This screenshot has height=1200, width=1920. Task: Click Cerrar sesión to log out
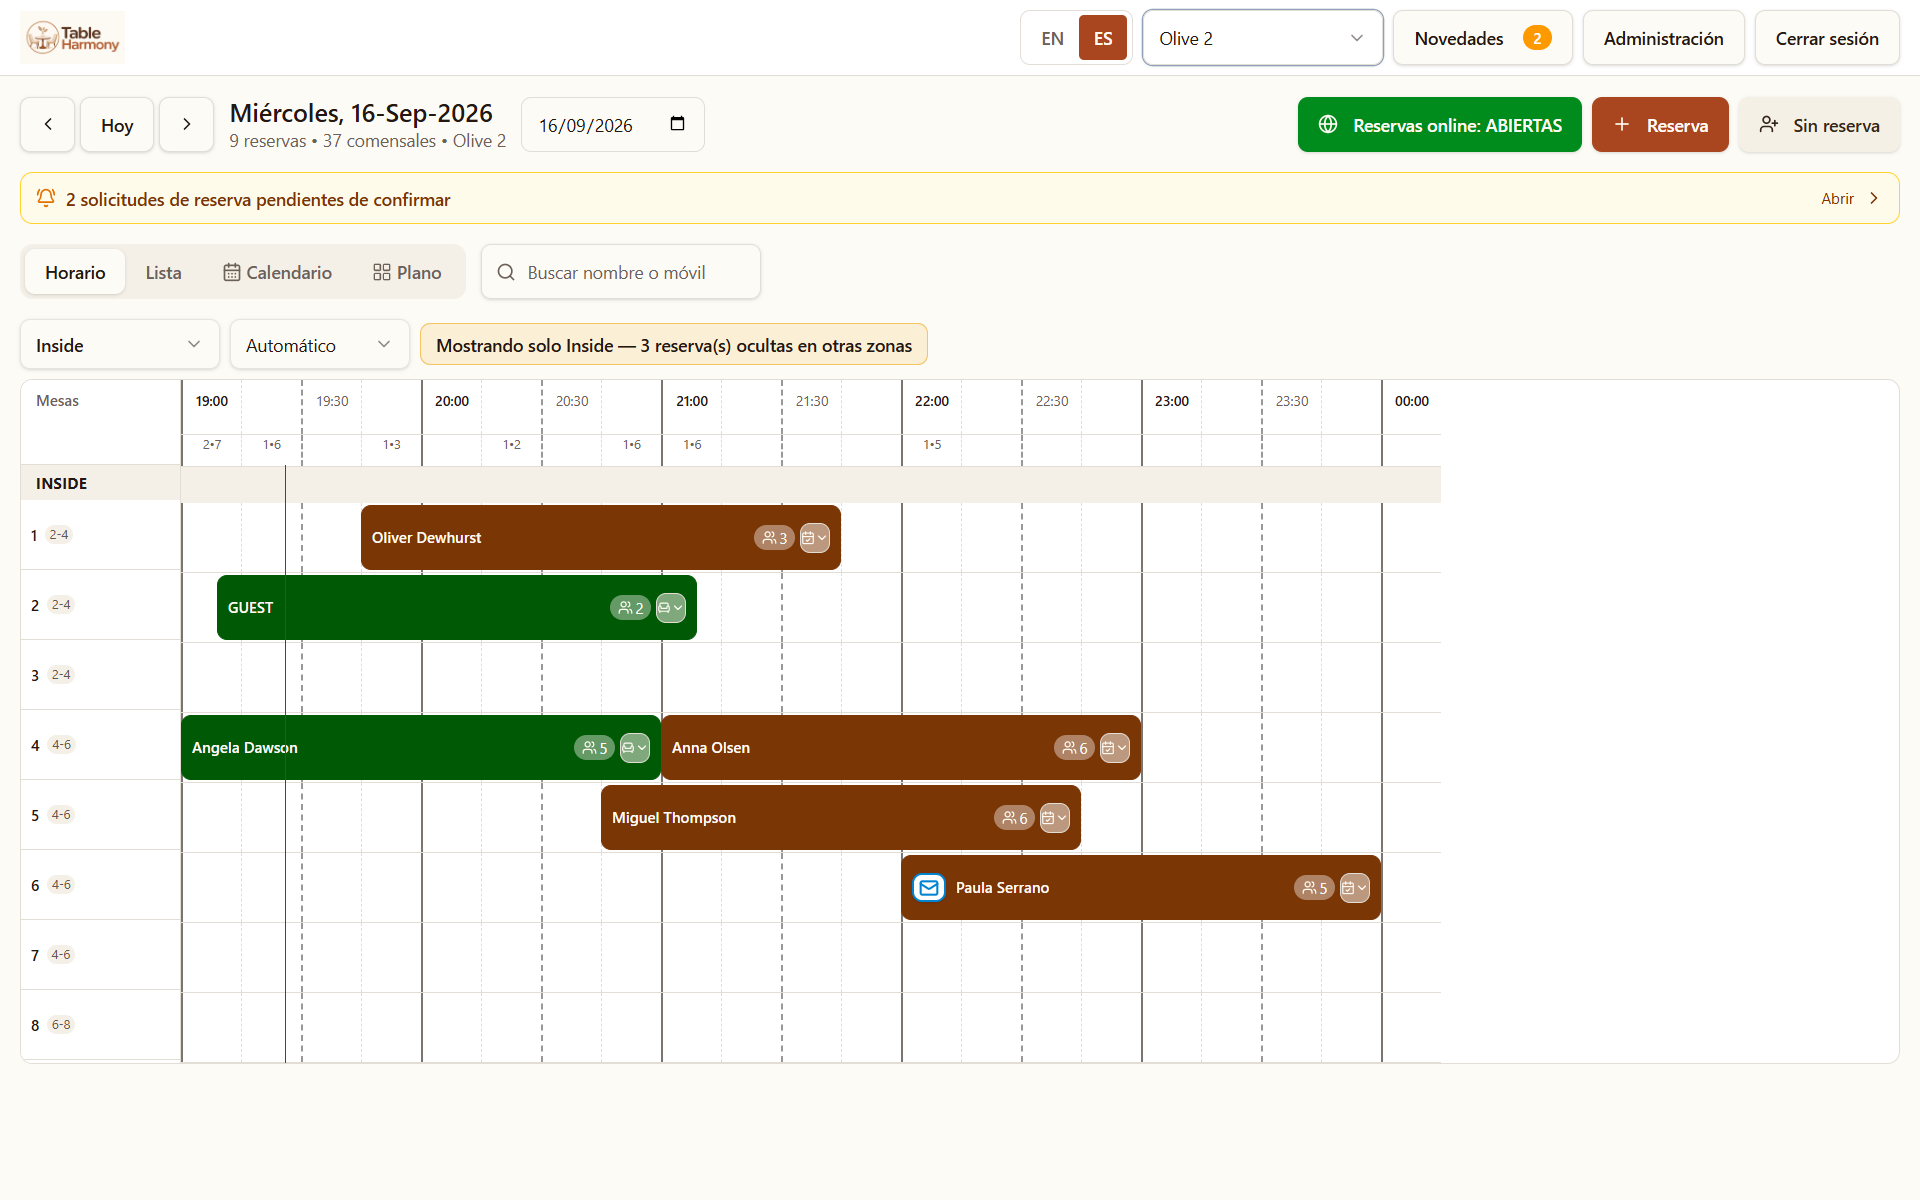[x=1827, y=38]
